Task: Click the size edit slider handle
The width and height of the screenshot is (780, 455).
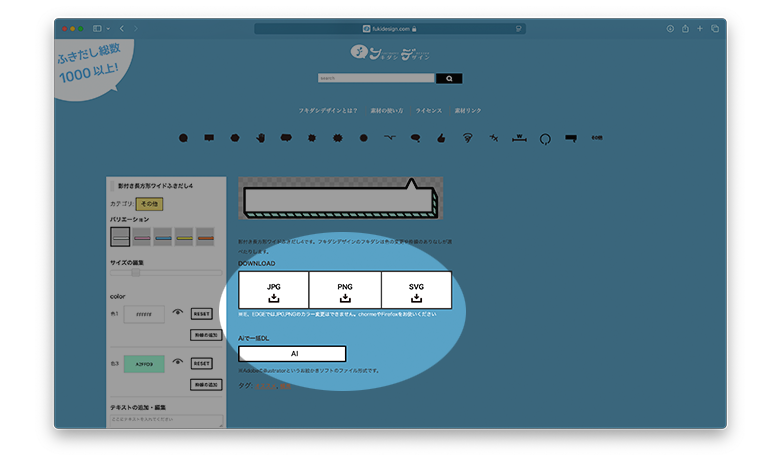Action: [x=135, y=273]
